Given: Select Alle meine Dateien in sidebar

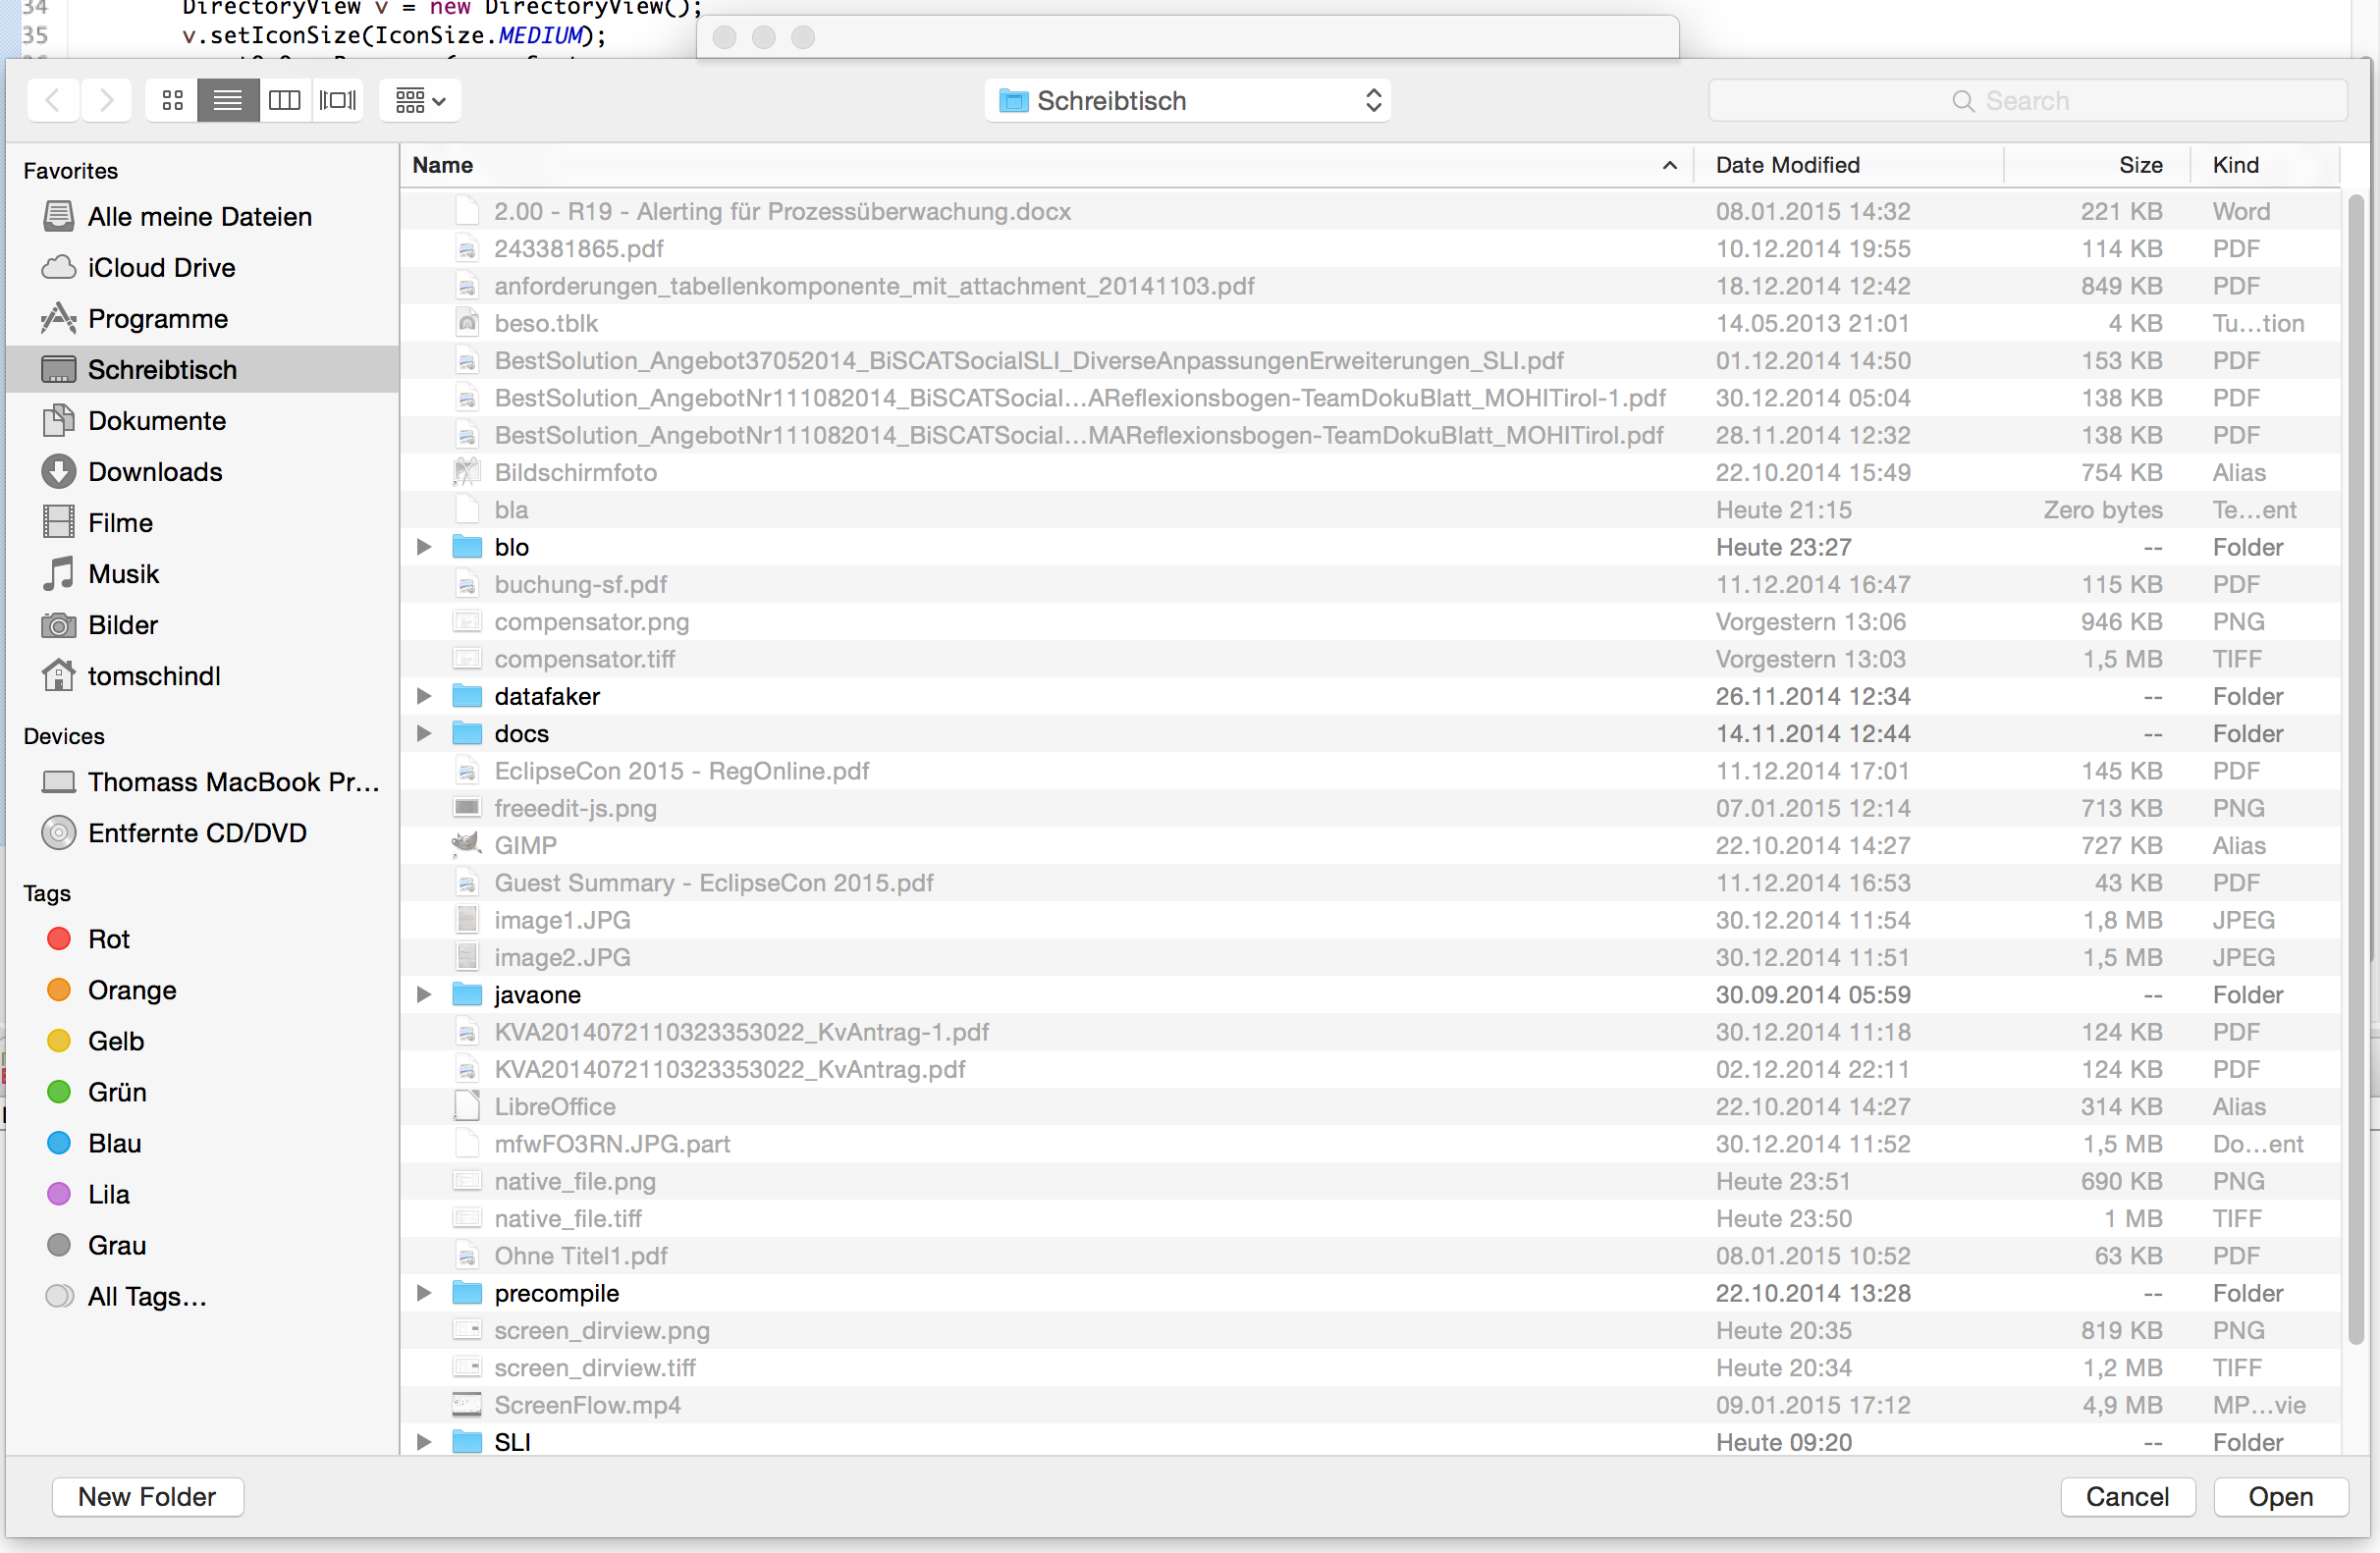Looking at the screenshot, I should (200, 217).
